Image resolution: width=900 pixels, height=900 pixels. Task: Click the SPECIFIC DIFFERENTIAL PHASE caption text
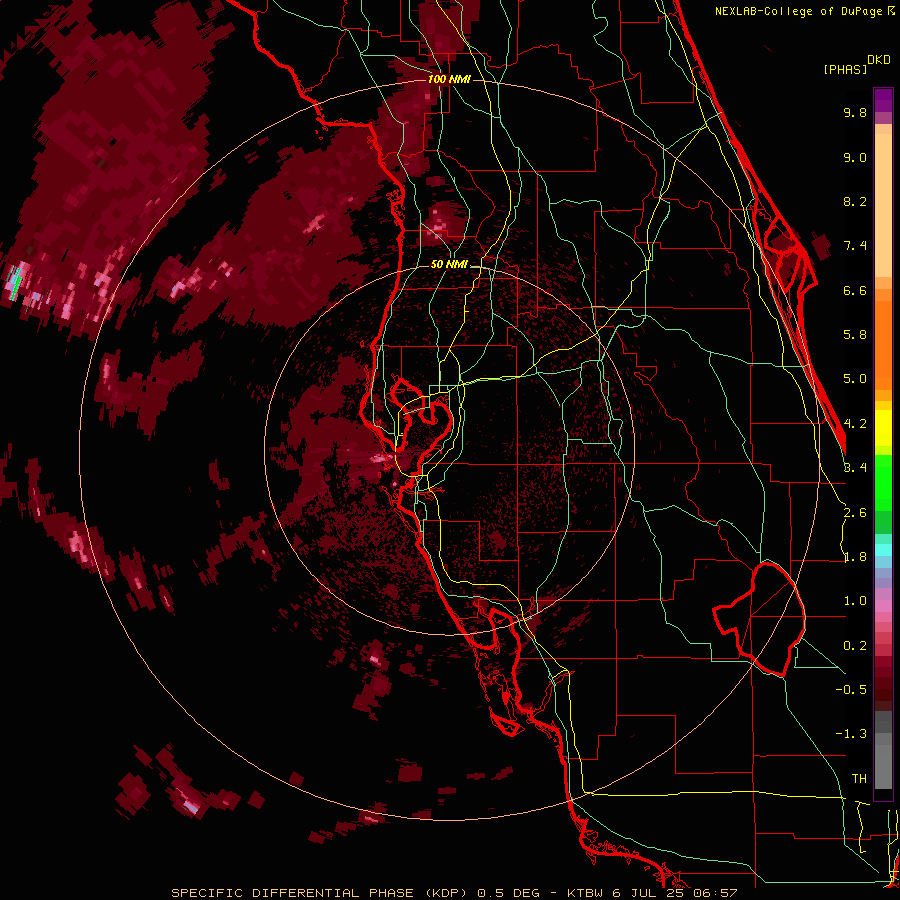295,893
